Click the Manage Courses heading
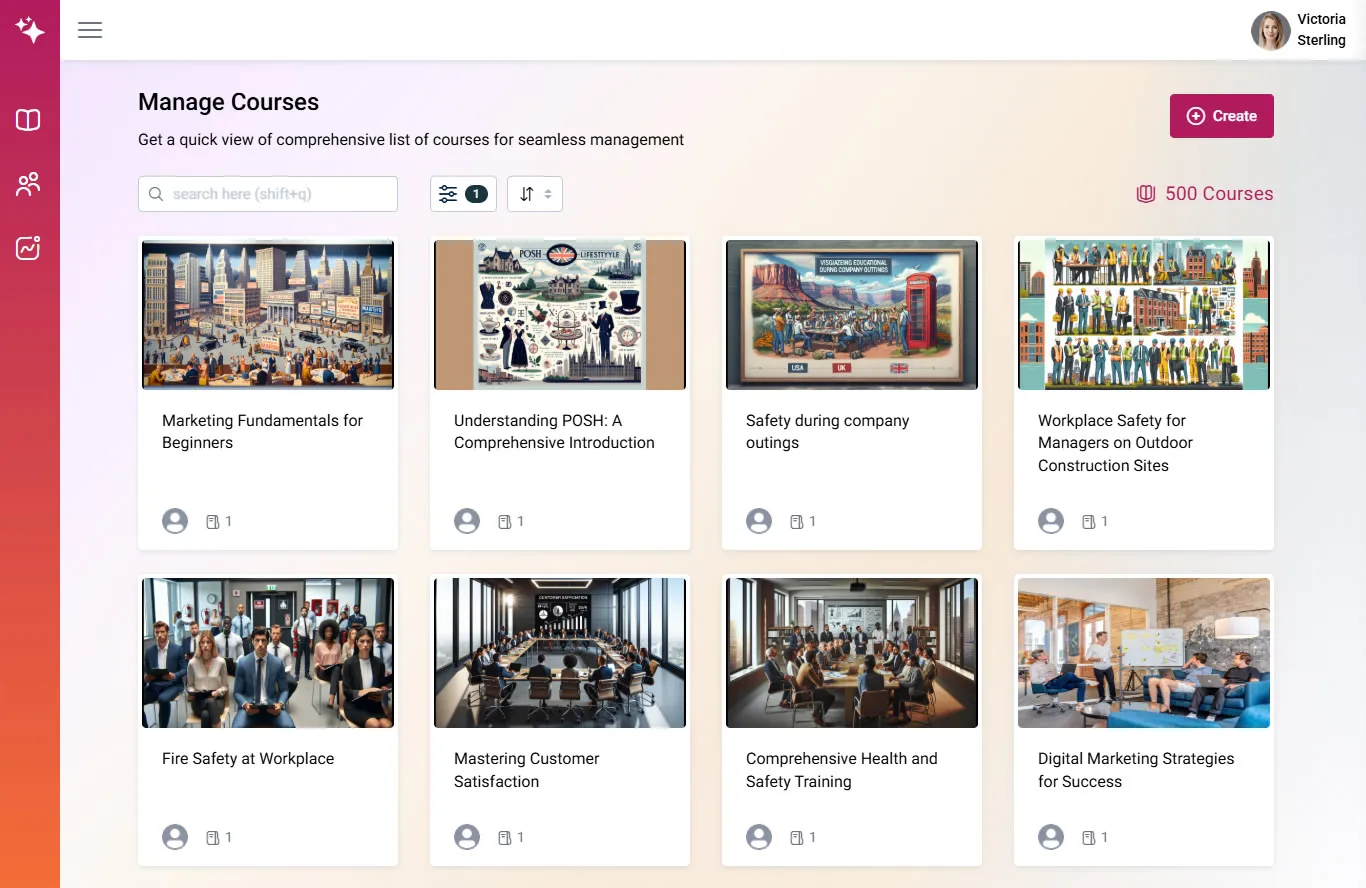This screenshot has height=888, width=1366. click(228, 102)
